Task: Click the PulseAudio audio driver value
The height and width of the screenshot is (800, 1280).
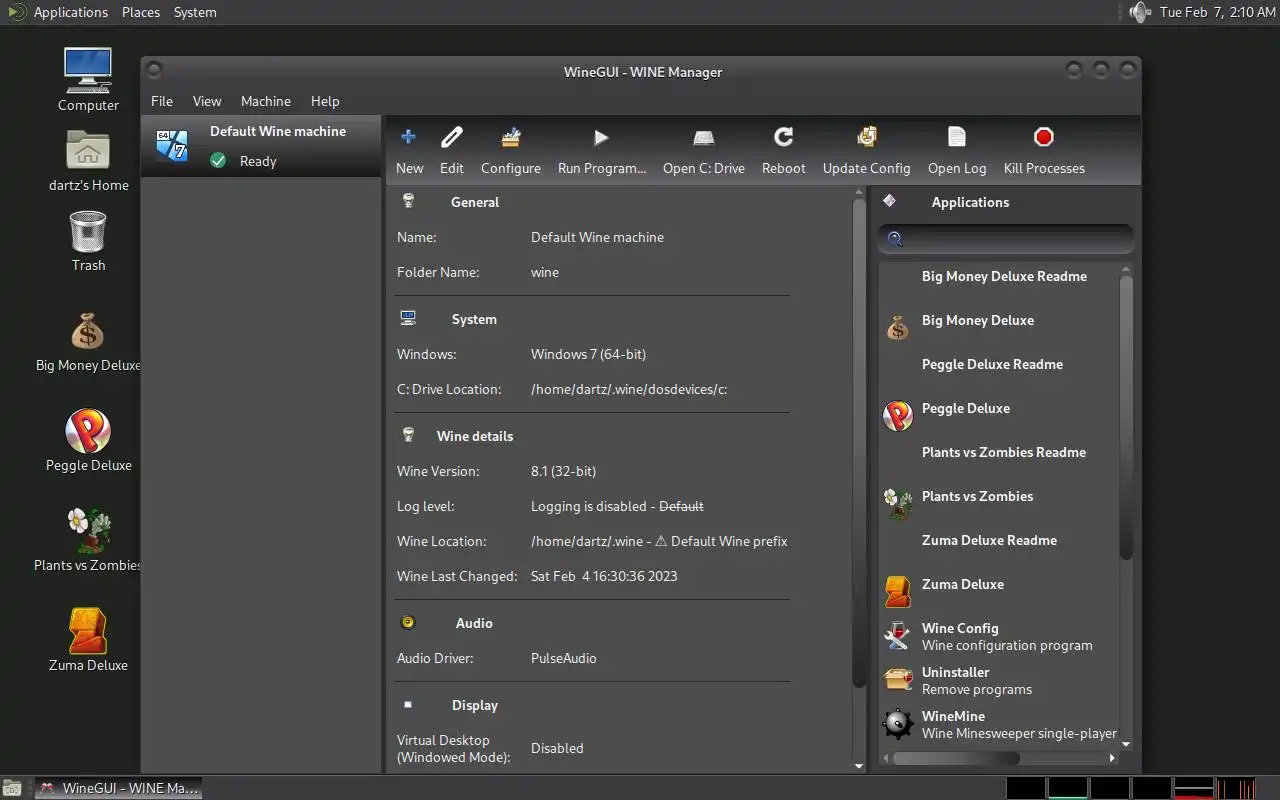Action: (x=563, y=658)
